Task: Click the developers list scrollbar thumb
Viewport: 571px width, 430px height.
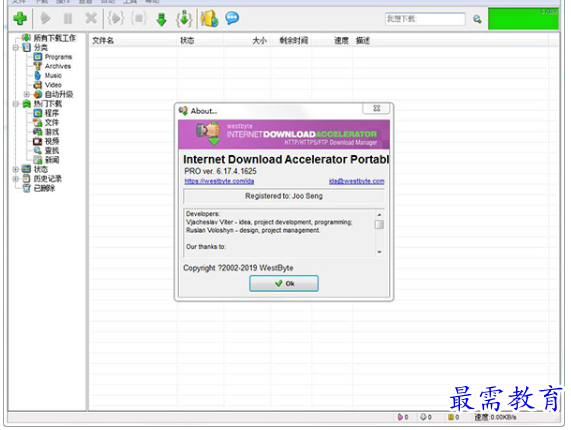Action: (x=379, y=224)
